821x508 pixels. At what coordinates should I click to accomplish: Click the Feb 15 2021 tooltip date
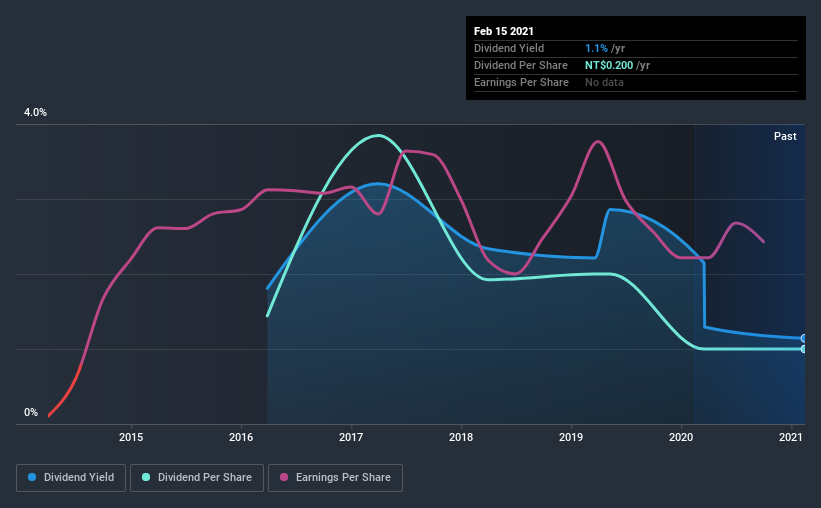[504, 31]
